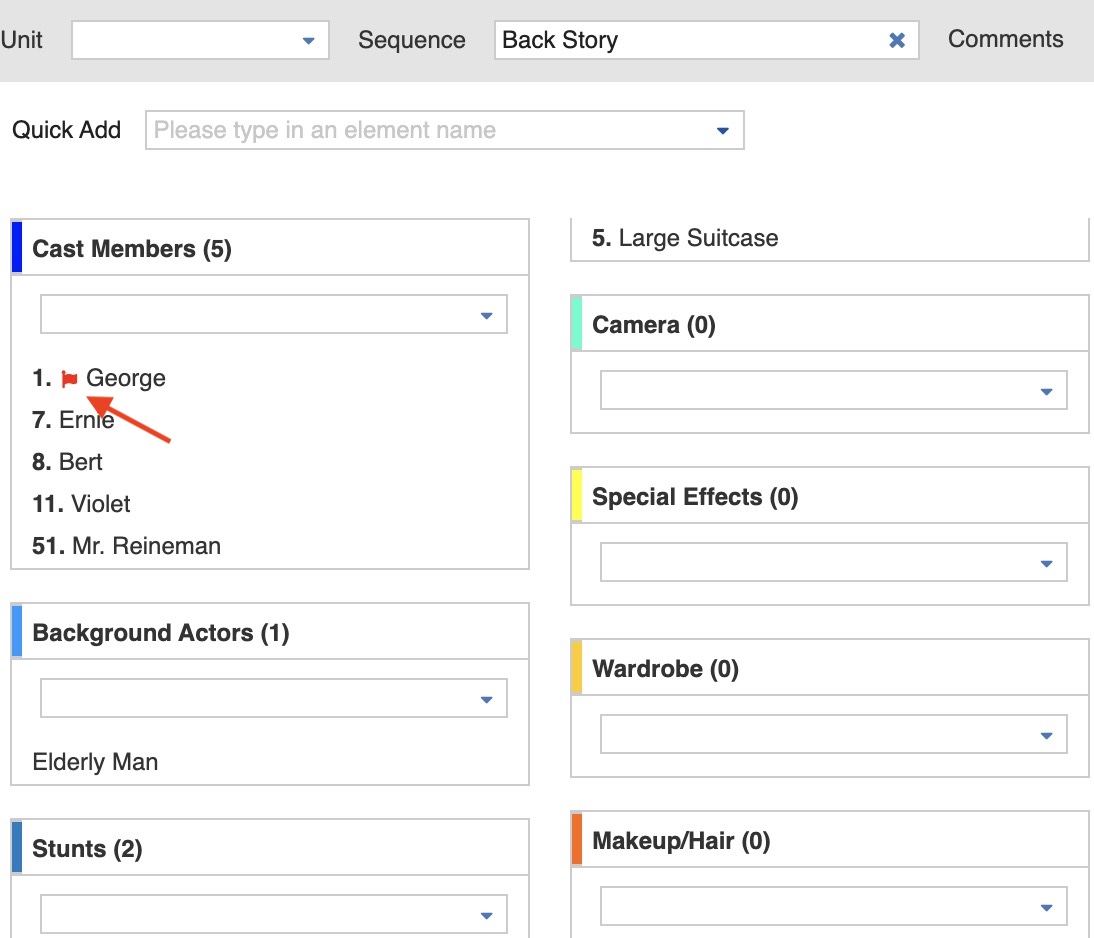
Task: Click cast member Violet
Action: (100, 504)
